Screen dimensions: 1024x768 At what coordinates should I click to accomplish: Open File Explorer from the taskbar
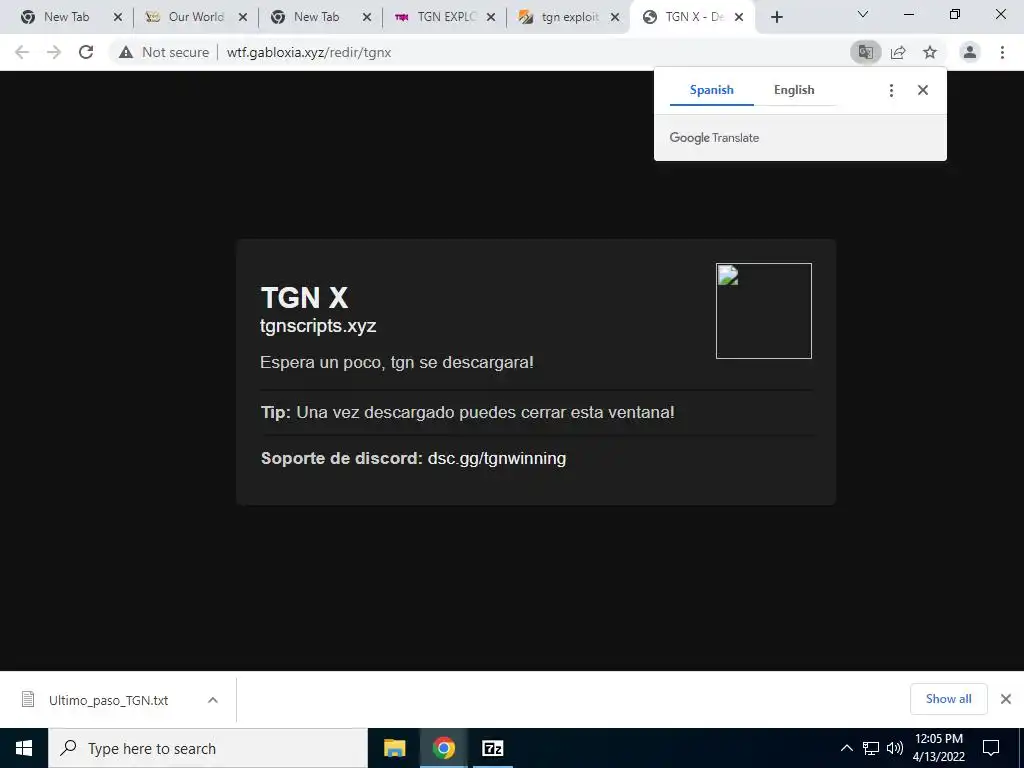pyautogui.click(x=394, y=748)
